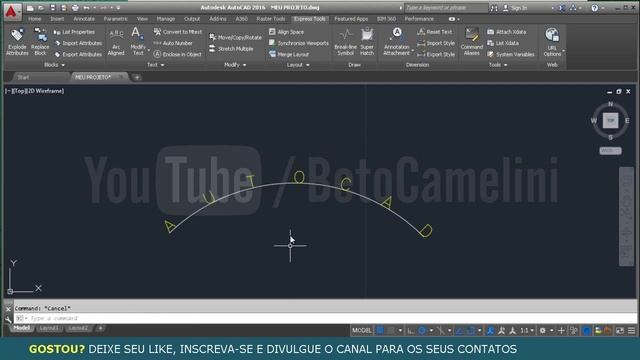640x360 pixels.
Task: Click the keyword search box
Action: tap(446, 8)
